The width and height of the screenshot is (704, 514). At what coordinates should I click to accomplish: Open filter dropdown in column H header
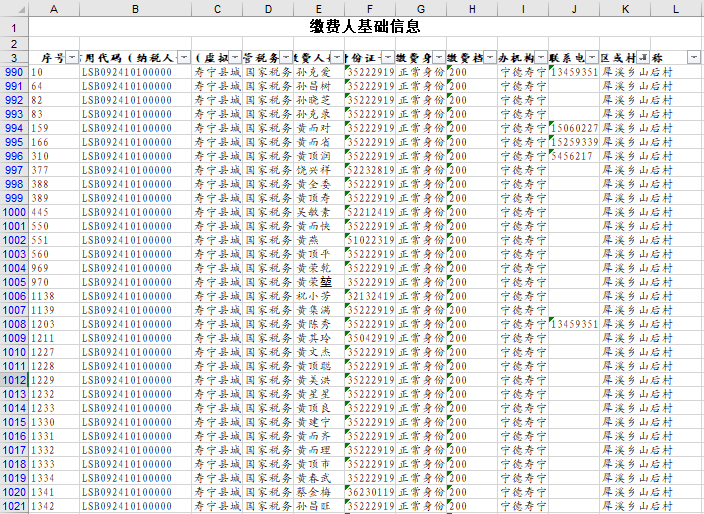tap(490, 57)
